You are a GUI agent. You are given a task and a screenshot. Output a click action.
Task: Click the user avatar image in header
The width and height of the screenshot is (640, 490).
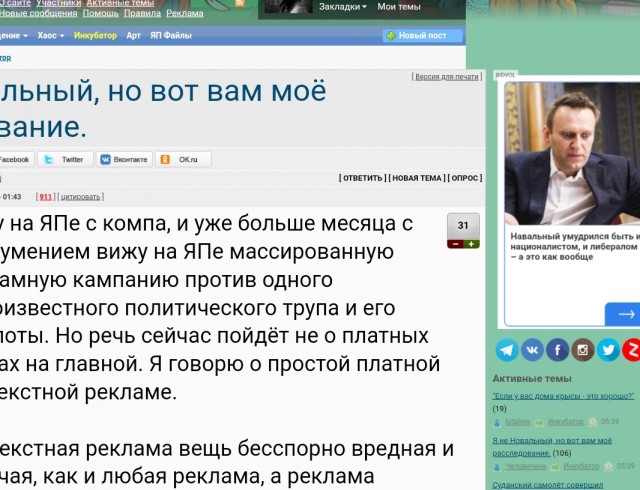click(289, 6)
